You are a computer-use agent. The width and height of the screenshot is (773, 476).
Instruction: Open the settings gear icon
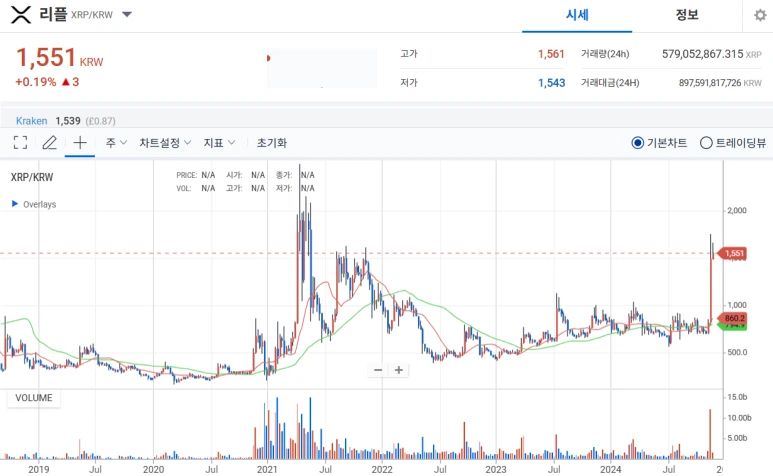coord(760,15)
